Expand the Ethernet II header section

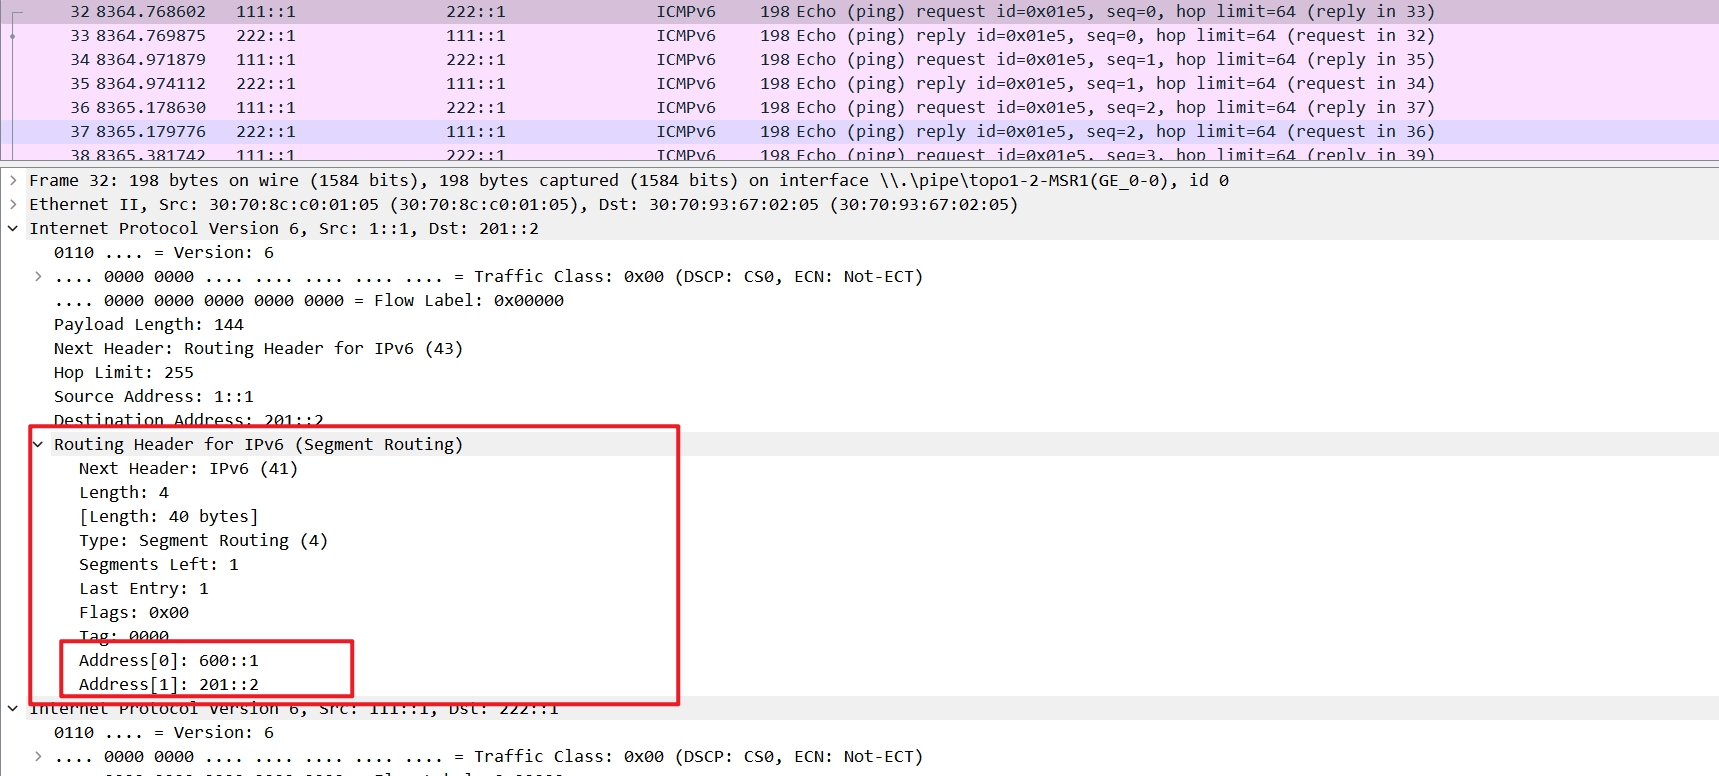[13, 204]
